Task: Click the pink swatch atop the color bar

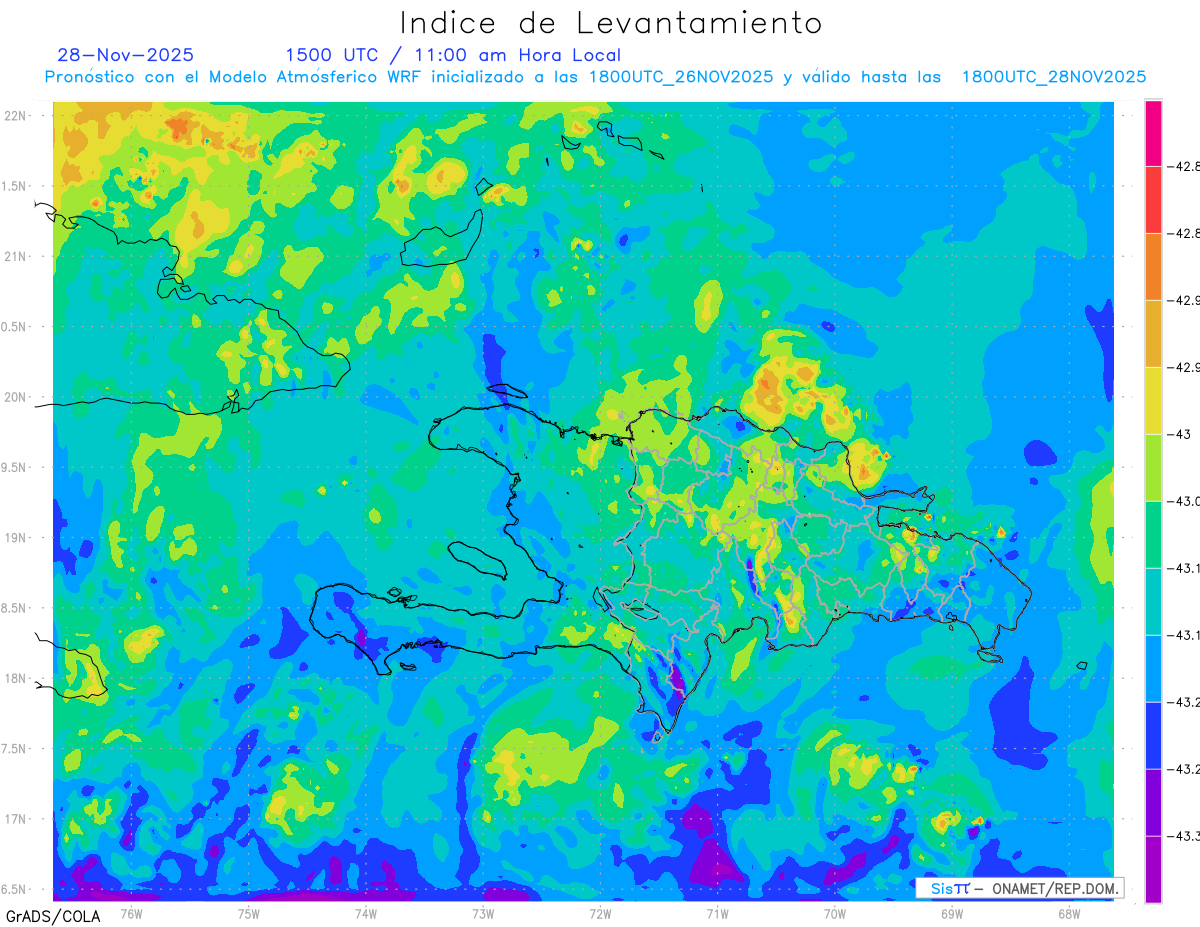Action: click(x=1153, y=132)
